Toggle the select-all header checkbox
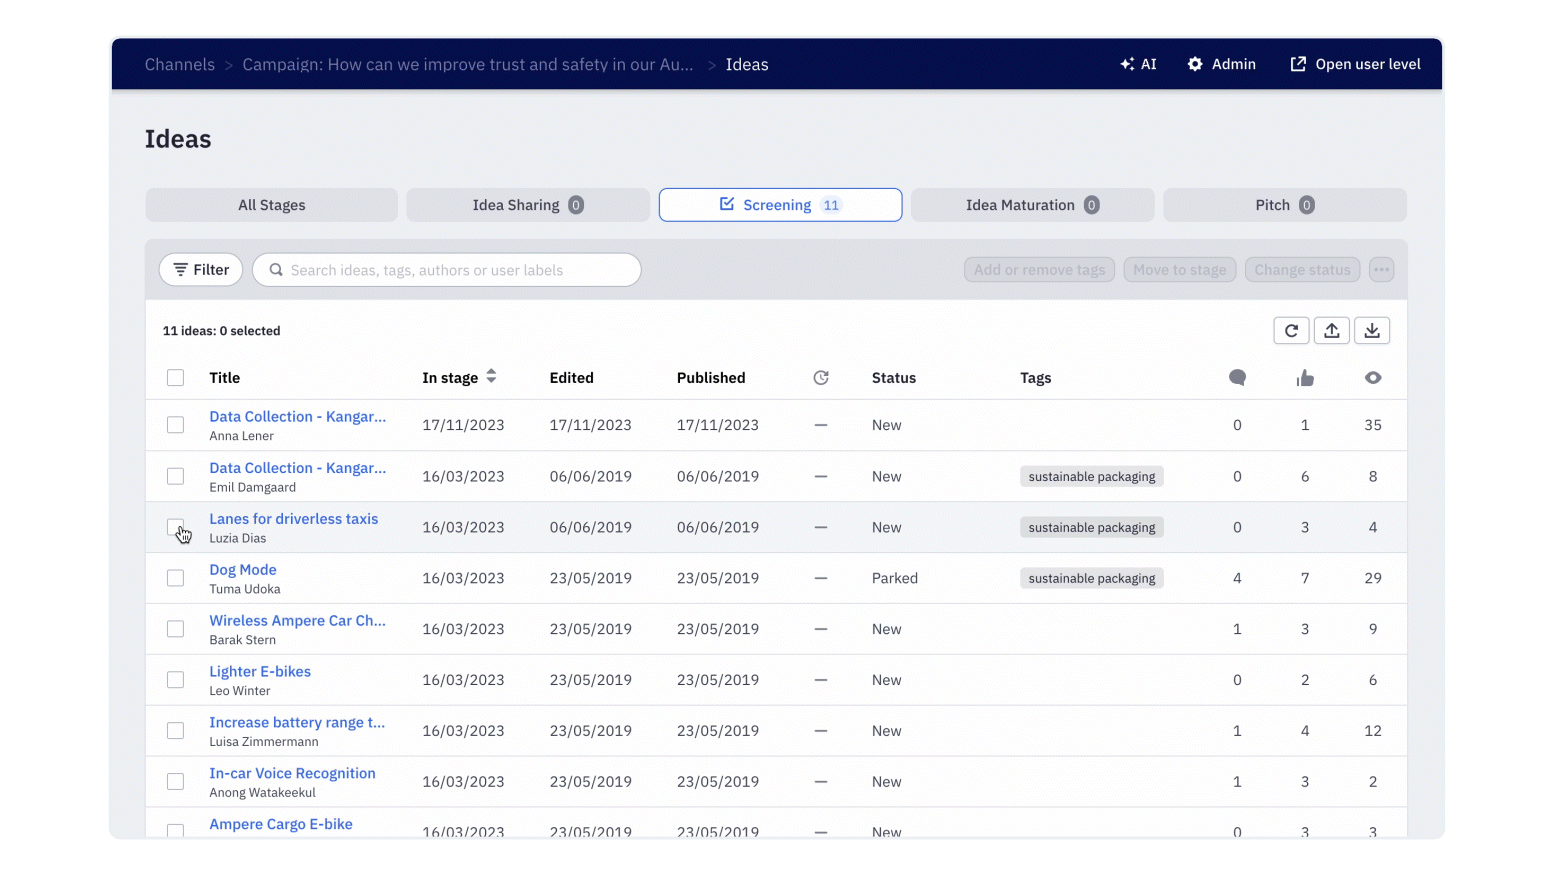Viewport: 1555px width, 875px height. [175, 378]
